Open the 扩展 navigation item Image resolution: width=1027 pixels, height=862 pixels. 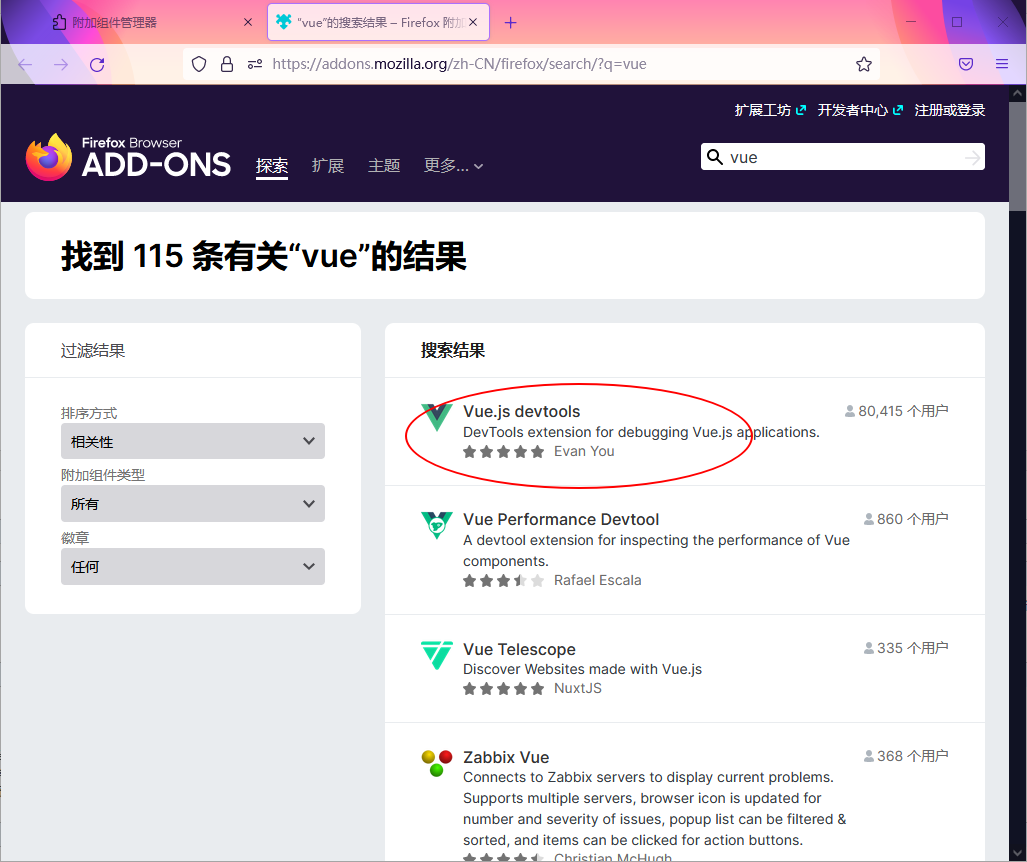click(x=328, y=166)
